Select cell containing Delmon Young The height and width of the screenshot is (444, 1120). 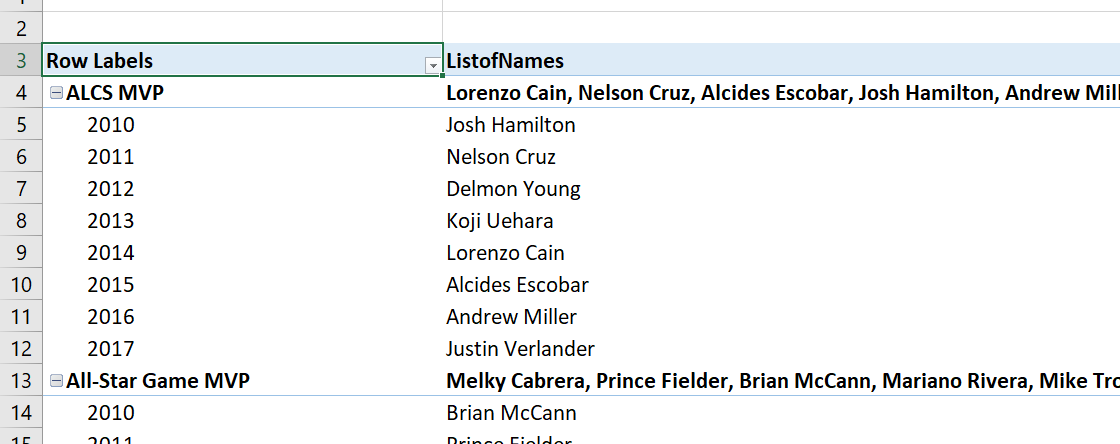(x=513, y=189)
